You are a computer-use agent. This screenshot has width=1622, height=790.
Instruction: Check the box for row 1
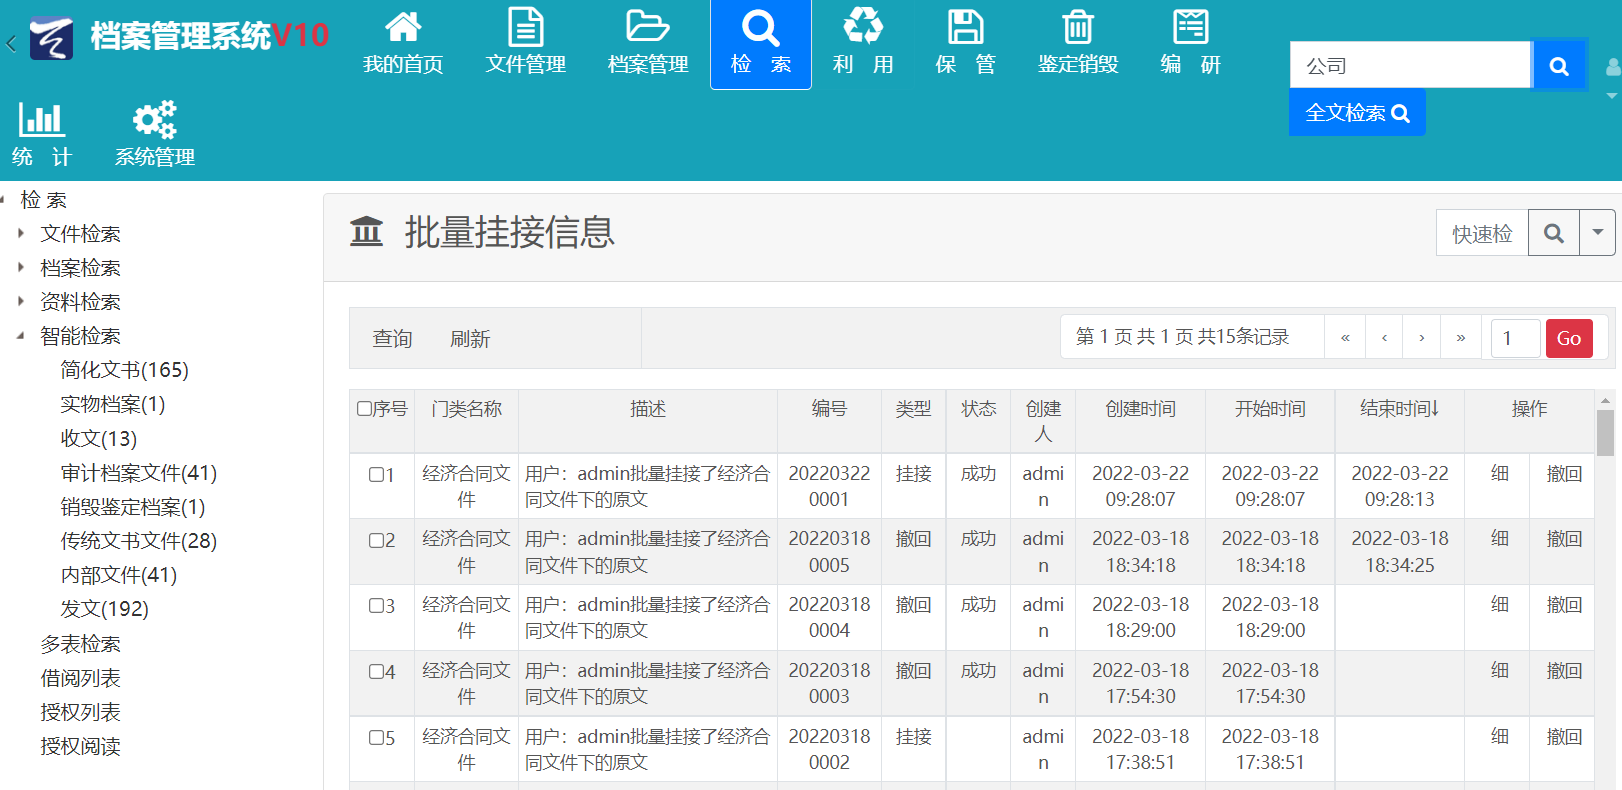click(x=376, y=475)
